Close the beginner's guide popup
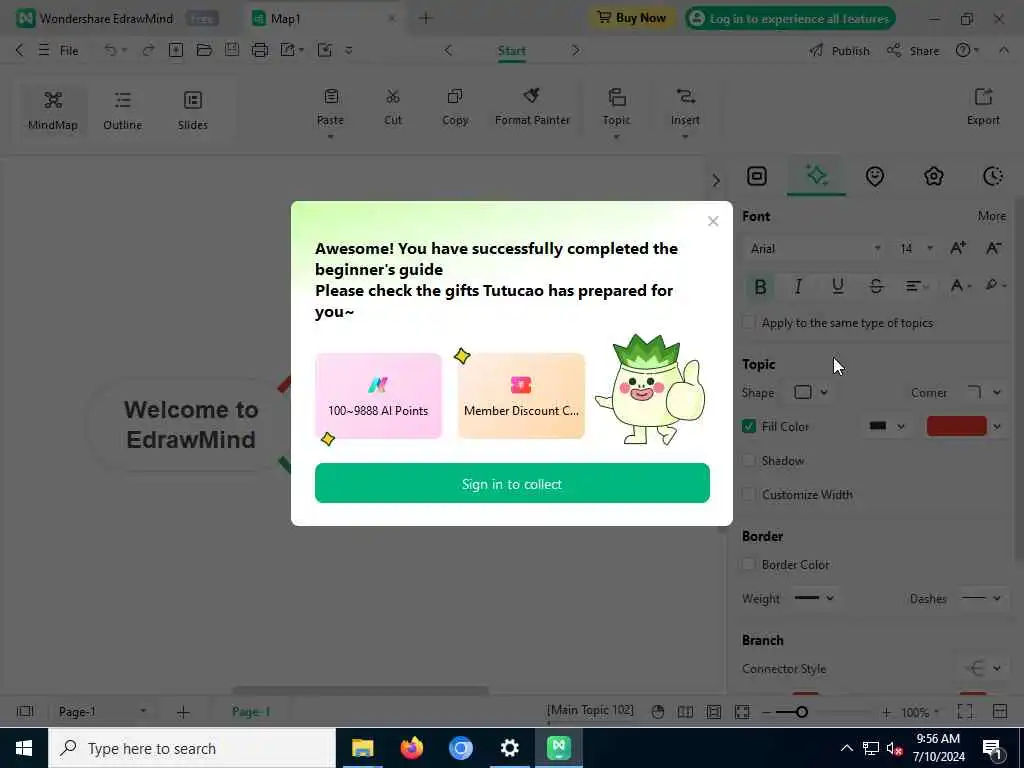 (x=712, y=221)
